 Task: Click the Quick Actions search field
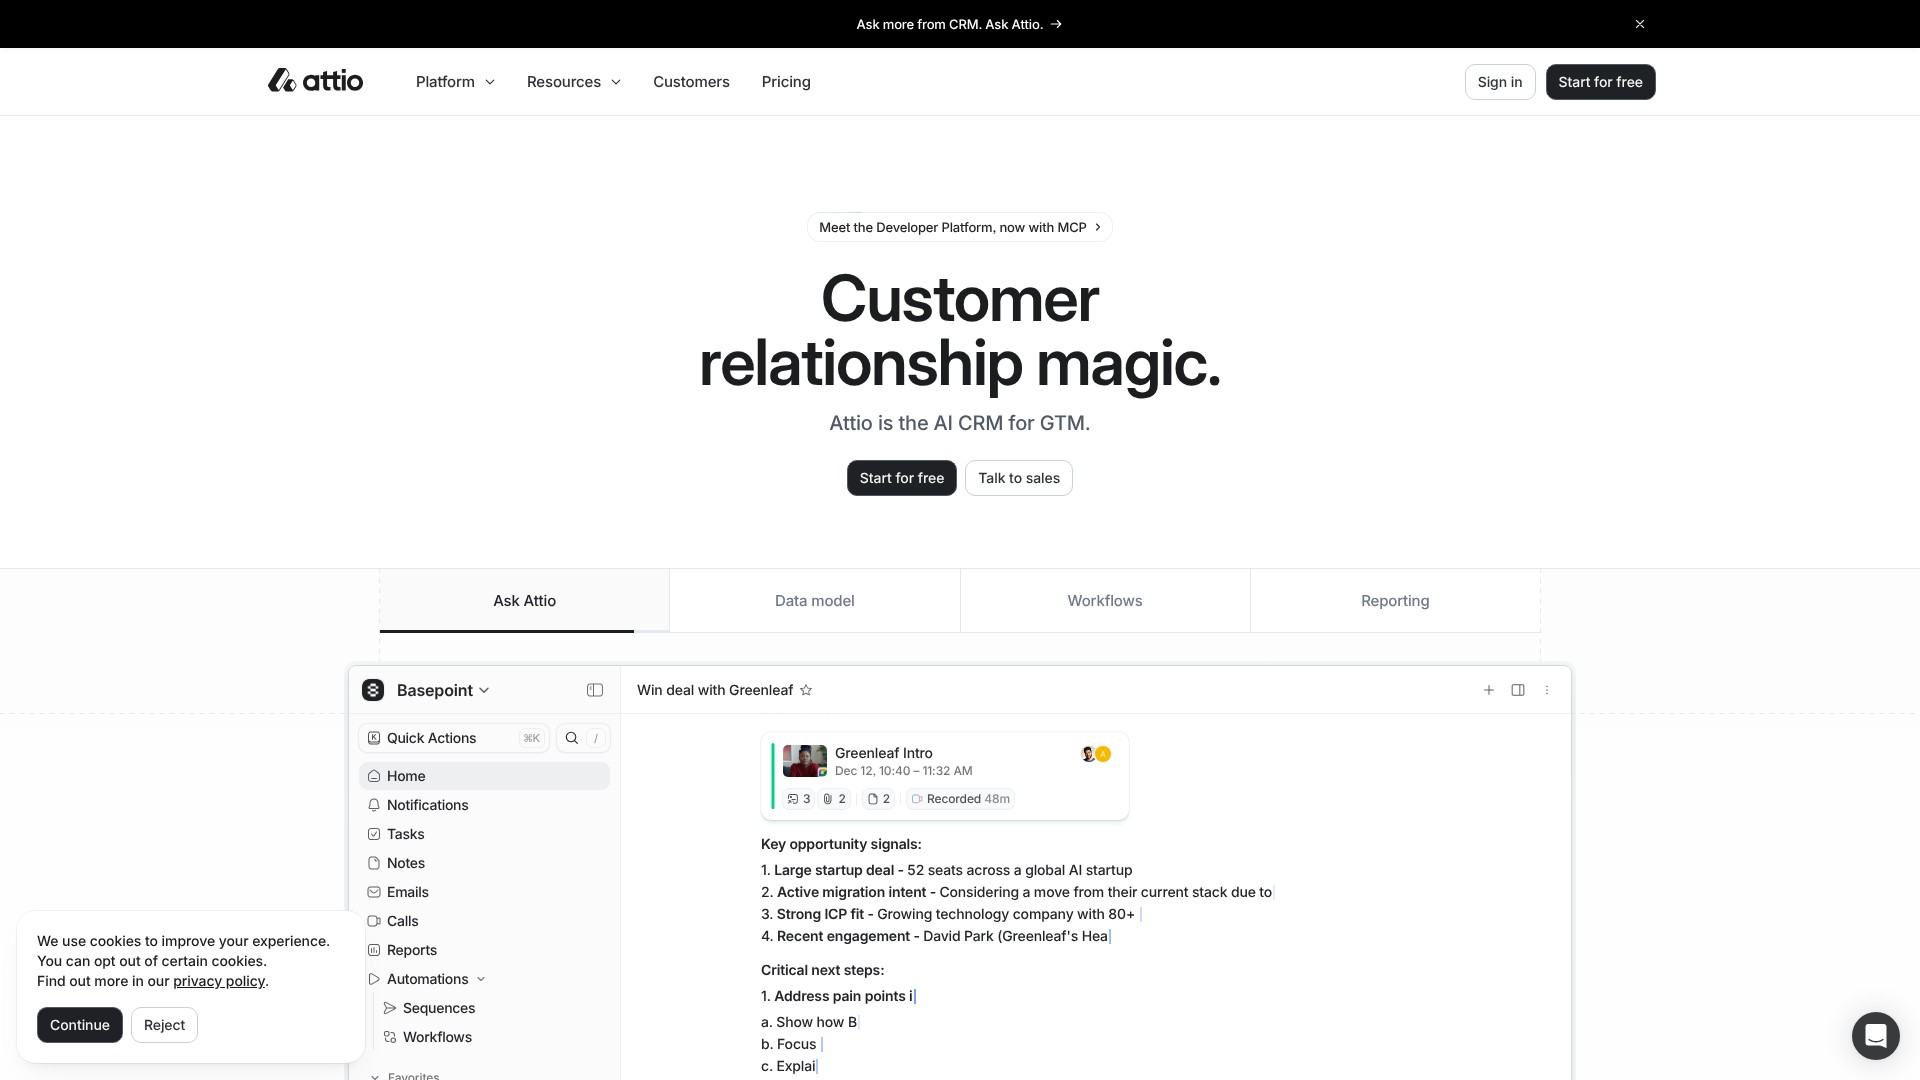(x=453, y=738)
